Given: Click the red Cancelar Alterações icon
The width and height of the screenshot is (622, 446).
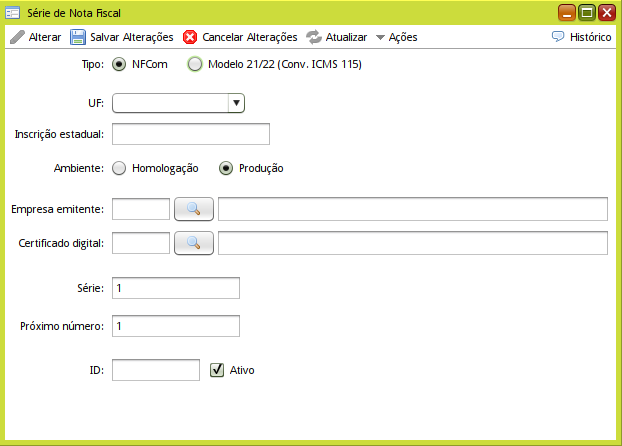Looking at the screenshot, I should coord(190,37).
